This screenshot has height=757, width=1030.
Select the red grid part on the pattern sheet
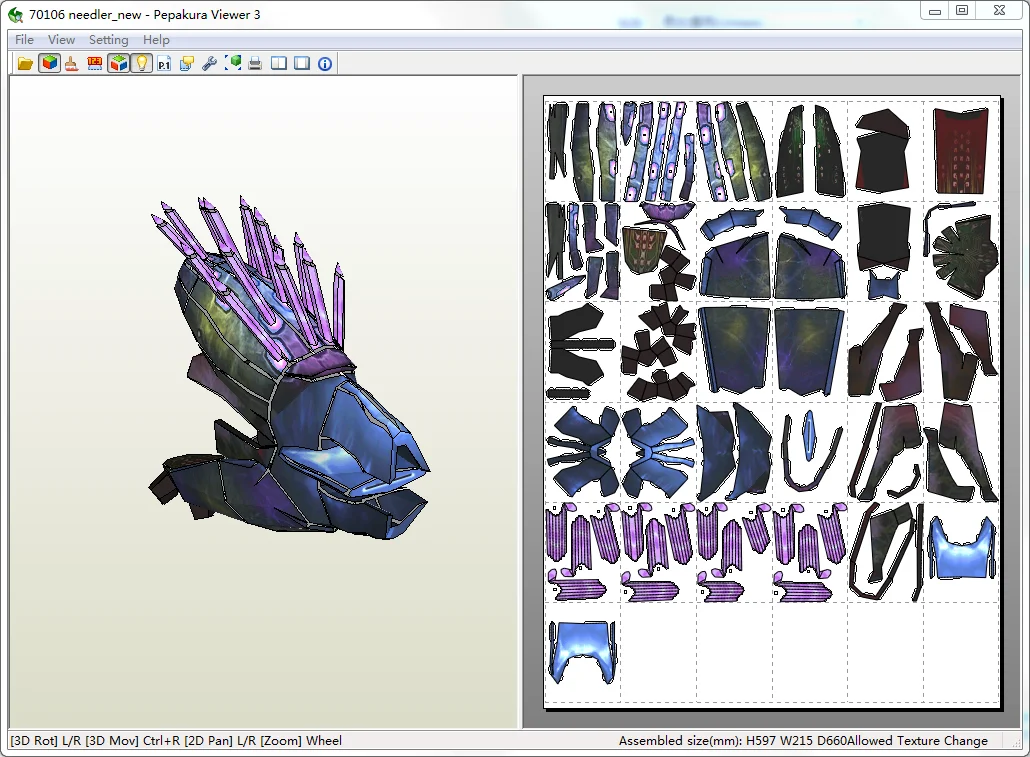(x=960, y=150)
